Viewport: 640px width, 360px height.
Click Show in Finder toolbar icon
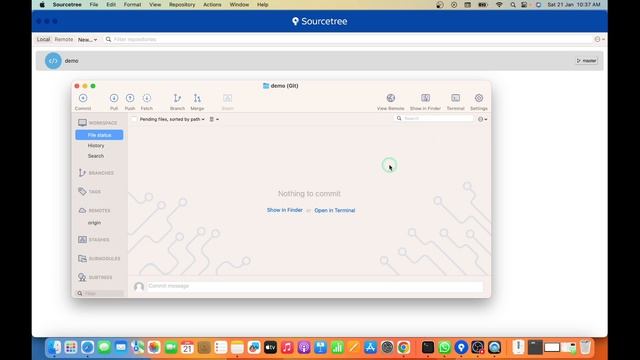pyautogui.click(x=425, y=98)
